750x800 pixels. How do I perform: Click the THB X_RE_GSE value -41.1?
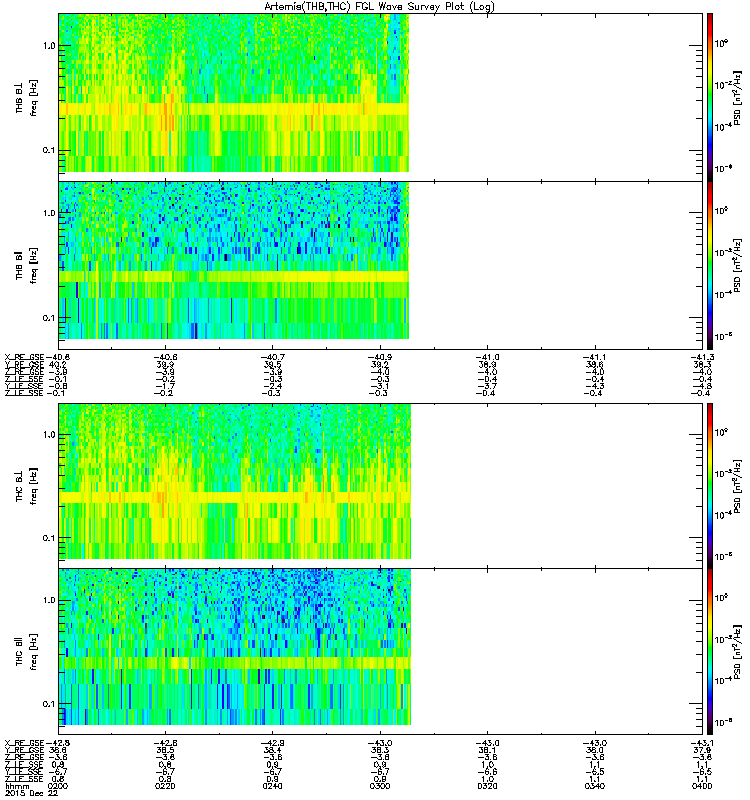click(595, 357)
